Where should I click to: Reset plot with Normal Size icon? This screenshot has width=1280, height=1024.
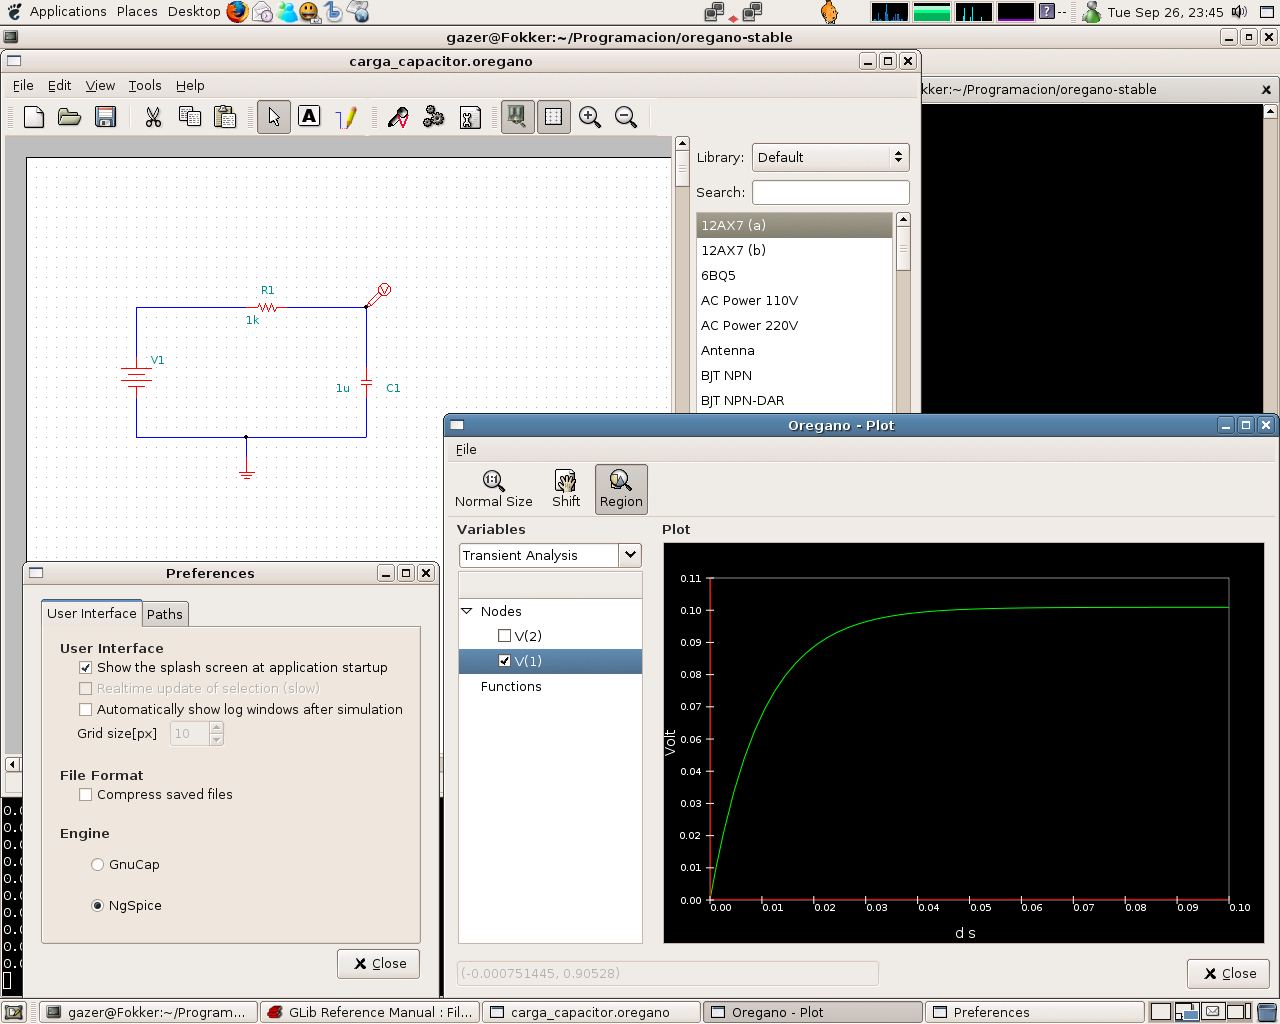tap(493, 489)
